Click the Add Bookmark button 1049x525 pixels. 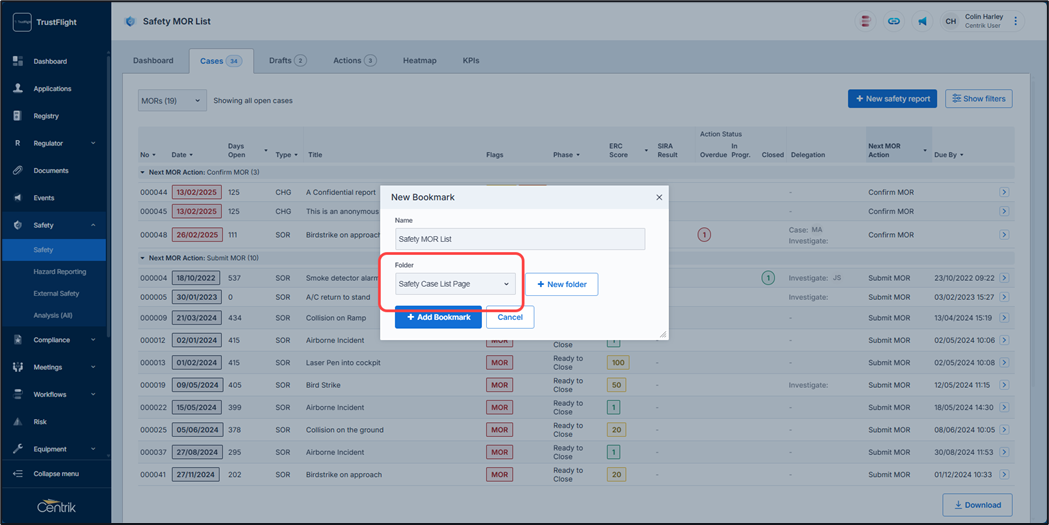click(438, 317)
